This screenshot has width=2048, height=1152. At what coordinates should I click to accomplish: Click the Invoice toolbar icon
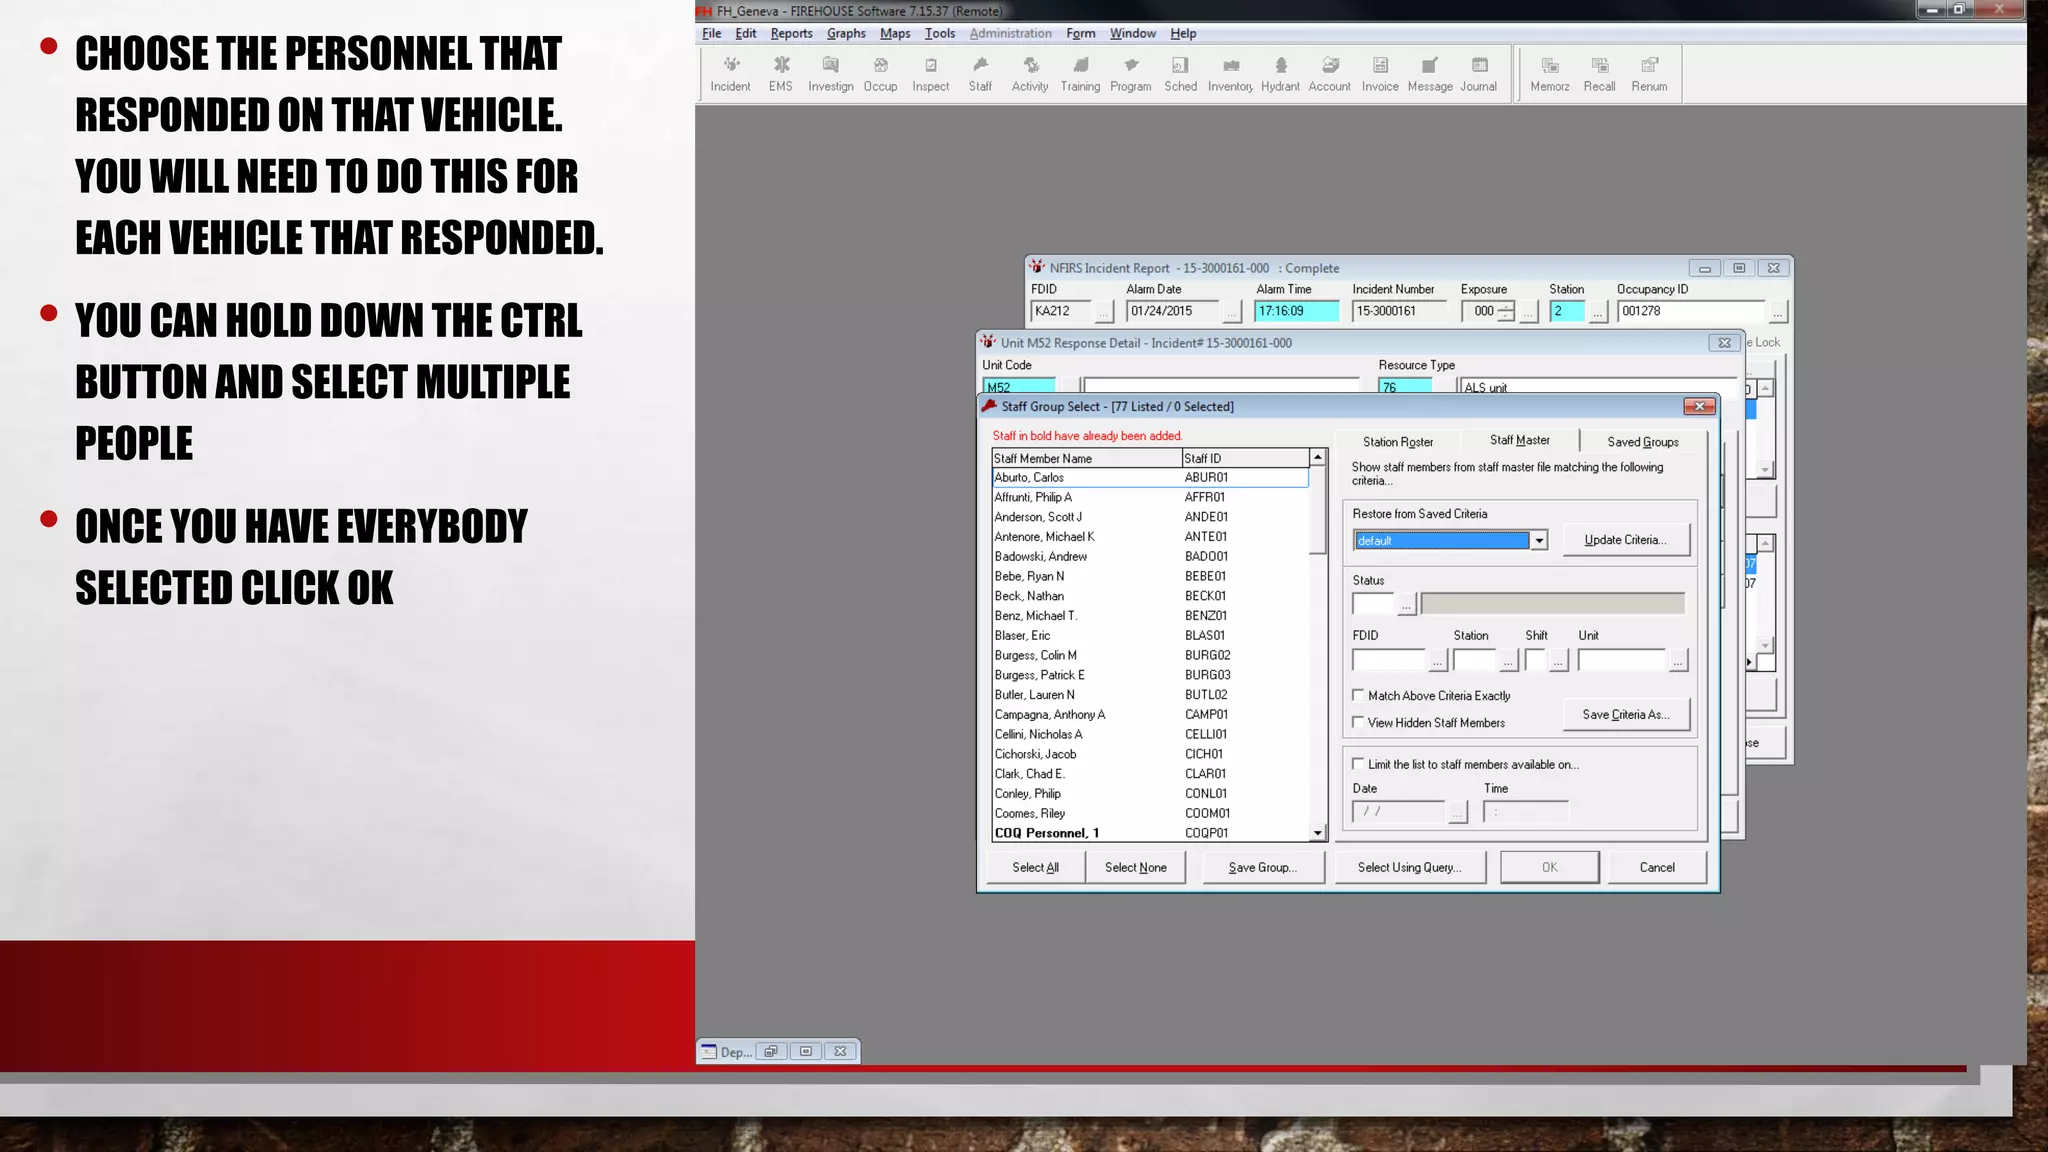1380,73
